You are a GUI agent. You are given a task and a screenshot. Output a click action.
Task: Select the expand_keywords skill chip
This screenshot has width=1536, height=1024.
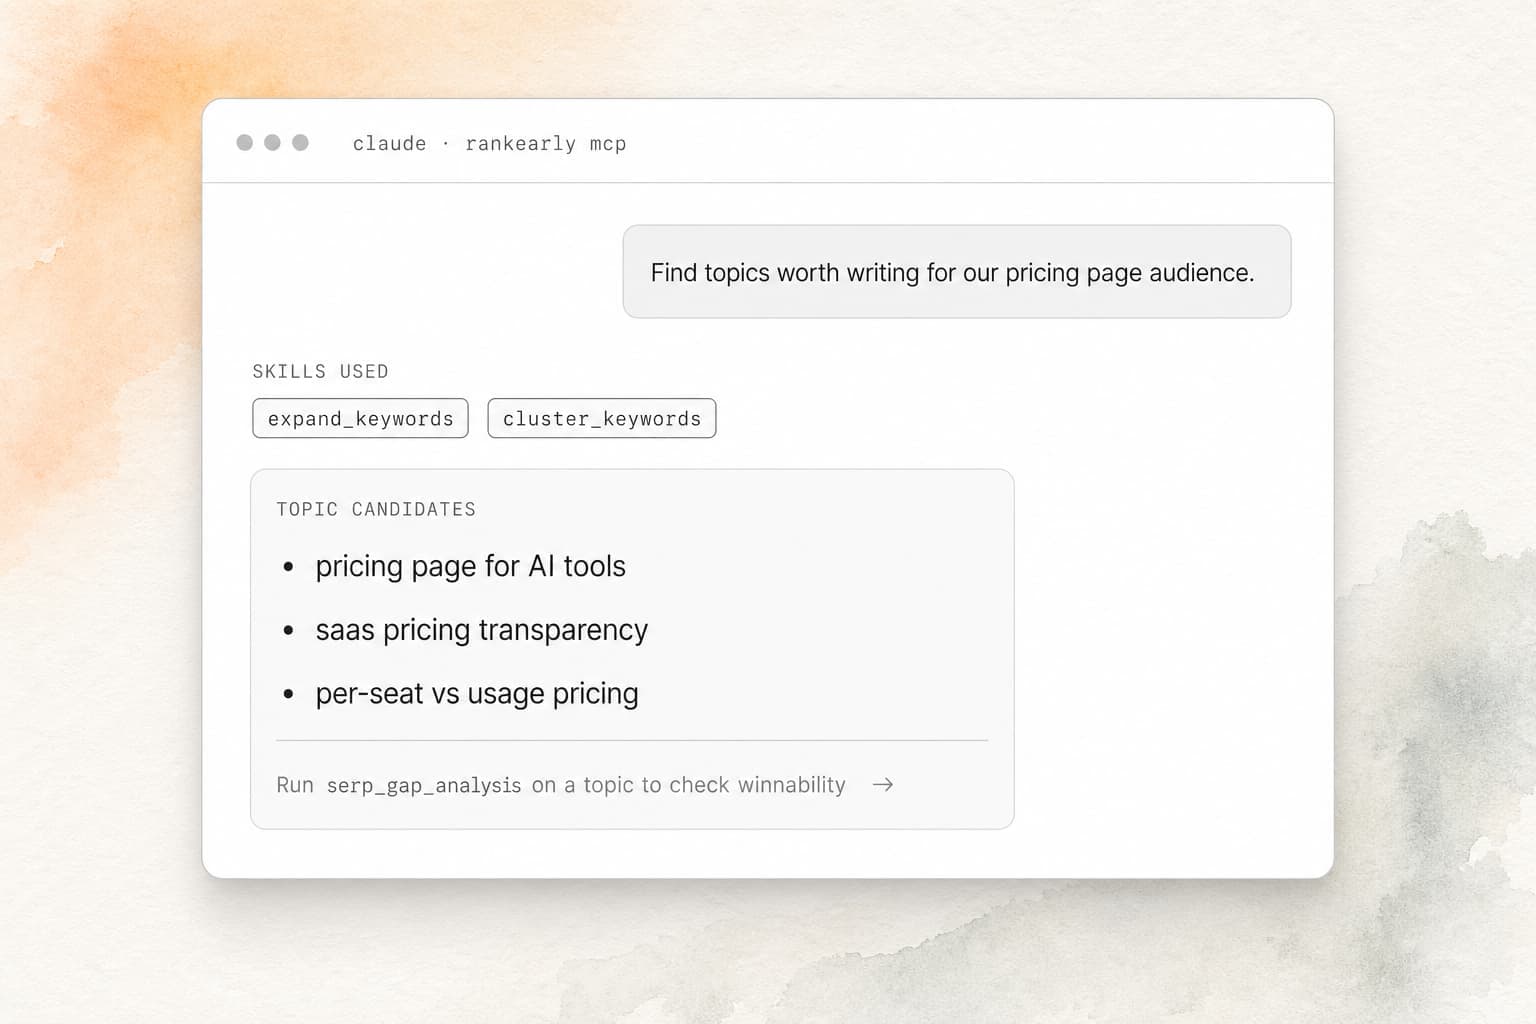tap(360, 418)
